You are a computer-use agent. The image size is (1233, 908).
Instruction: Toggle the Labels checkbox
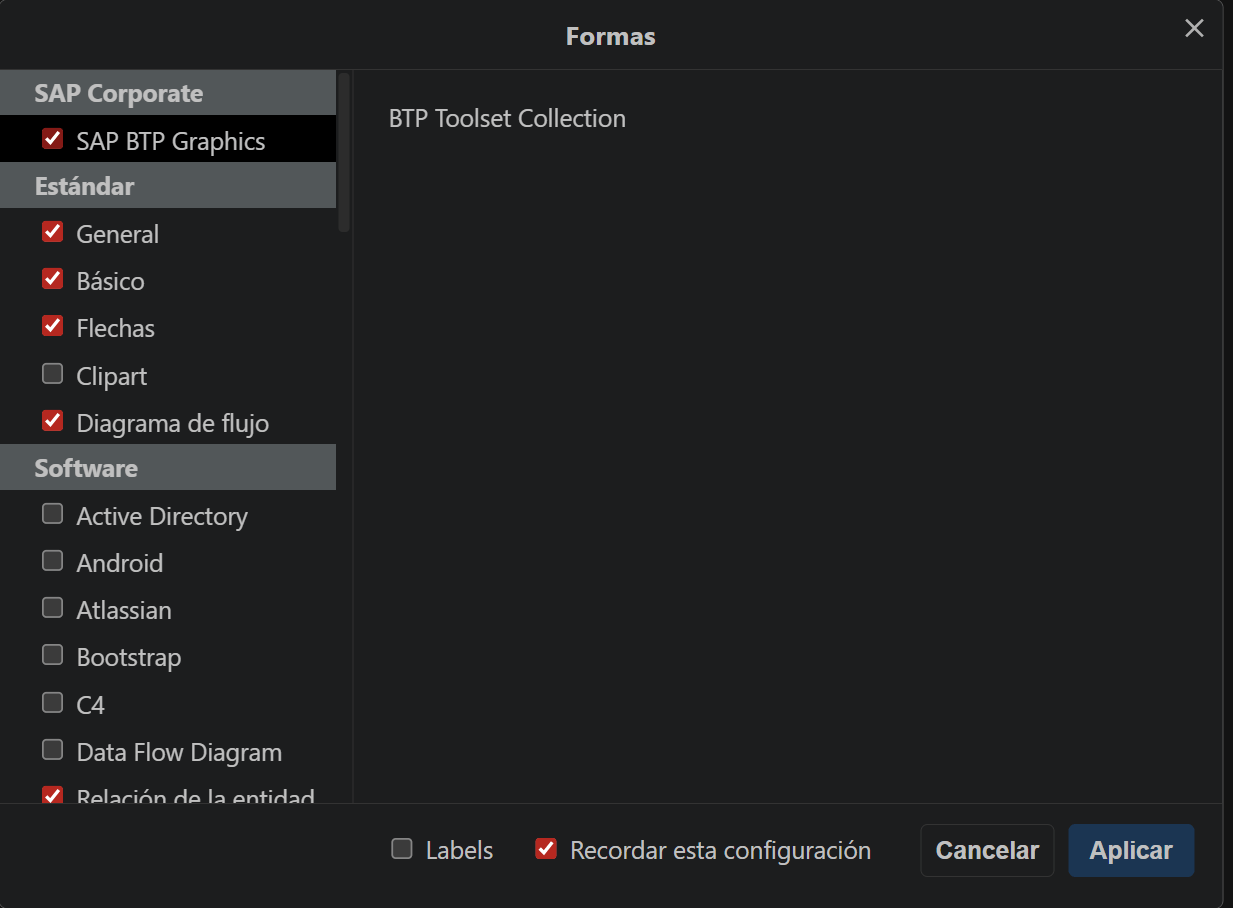tap(402, 849)
